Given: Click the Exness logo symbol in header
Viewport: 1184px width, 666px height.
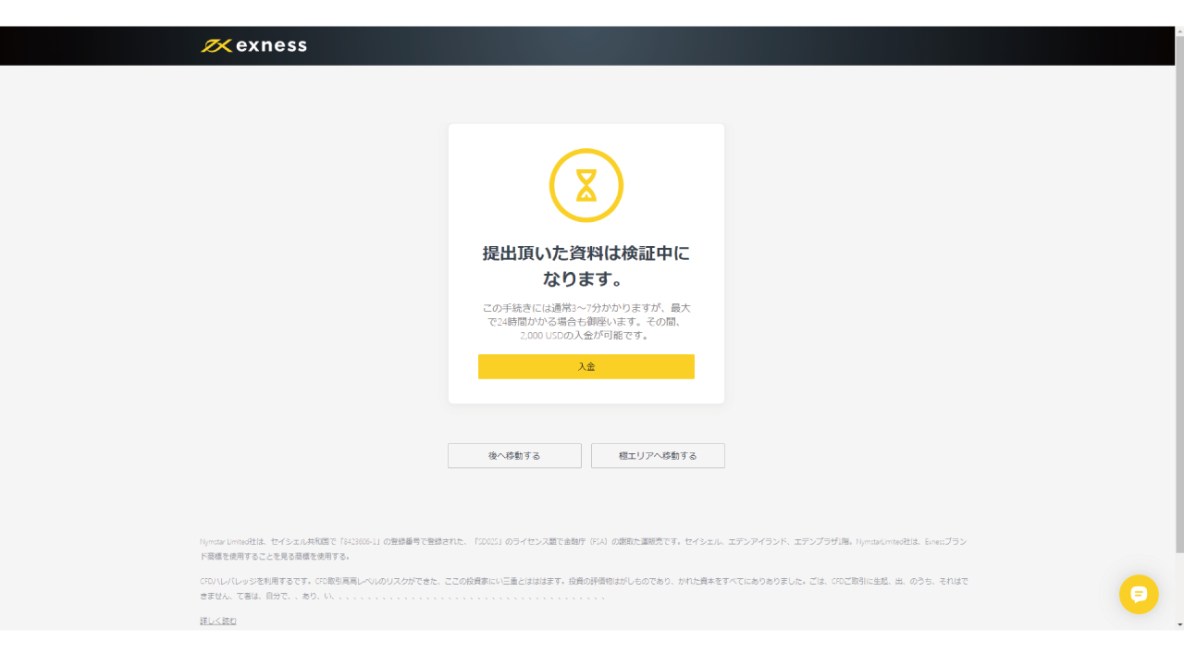Looking at the screenshot, I should (216, 46).
